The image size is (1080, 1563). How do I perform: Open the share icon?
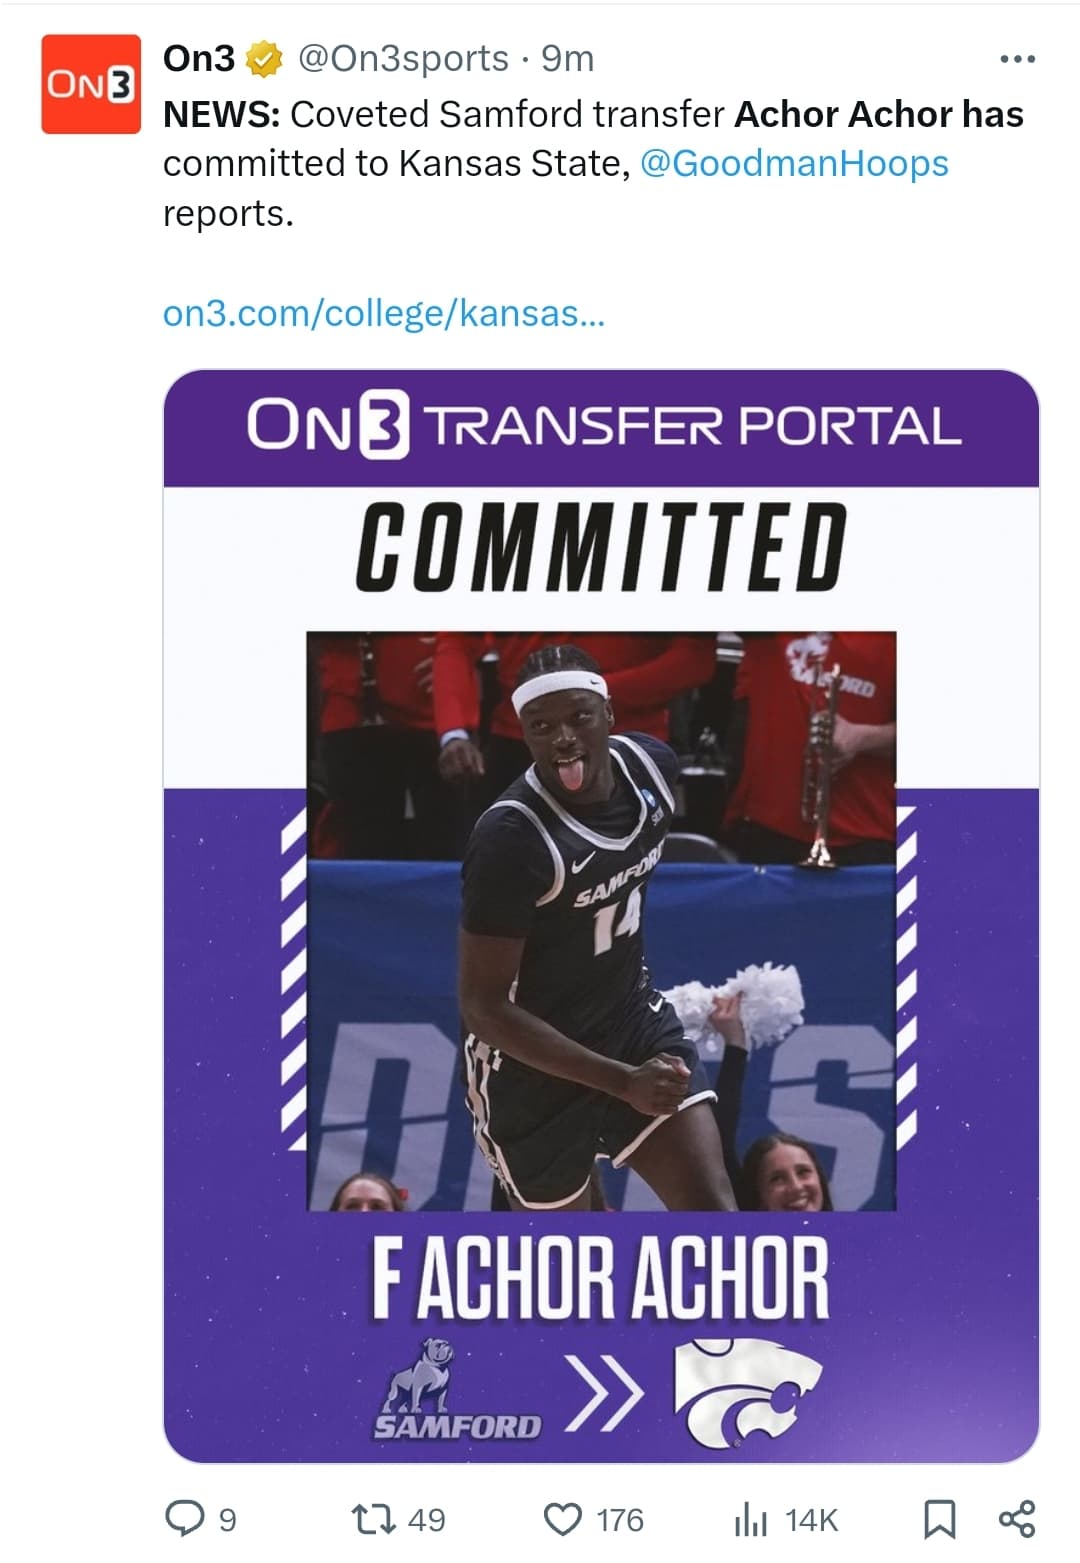tap(1017, 1518)
